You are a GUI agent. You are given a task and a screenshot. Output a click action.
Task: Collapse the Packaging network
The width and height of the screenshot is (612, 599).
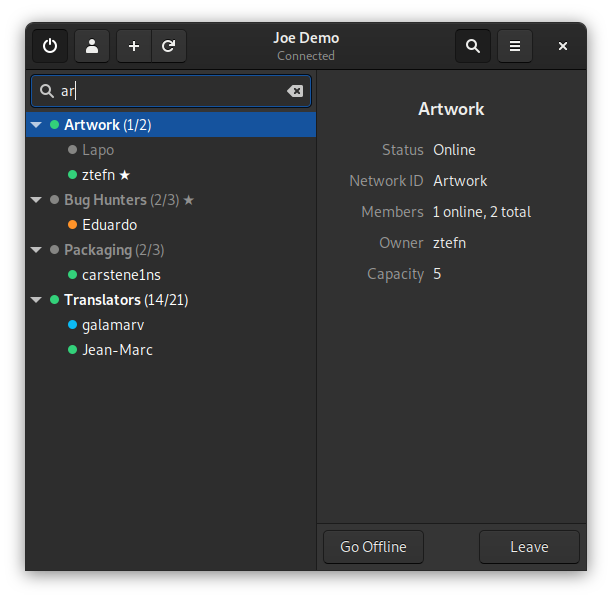coord(36,250)
